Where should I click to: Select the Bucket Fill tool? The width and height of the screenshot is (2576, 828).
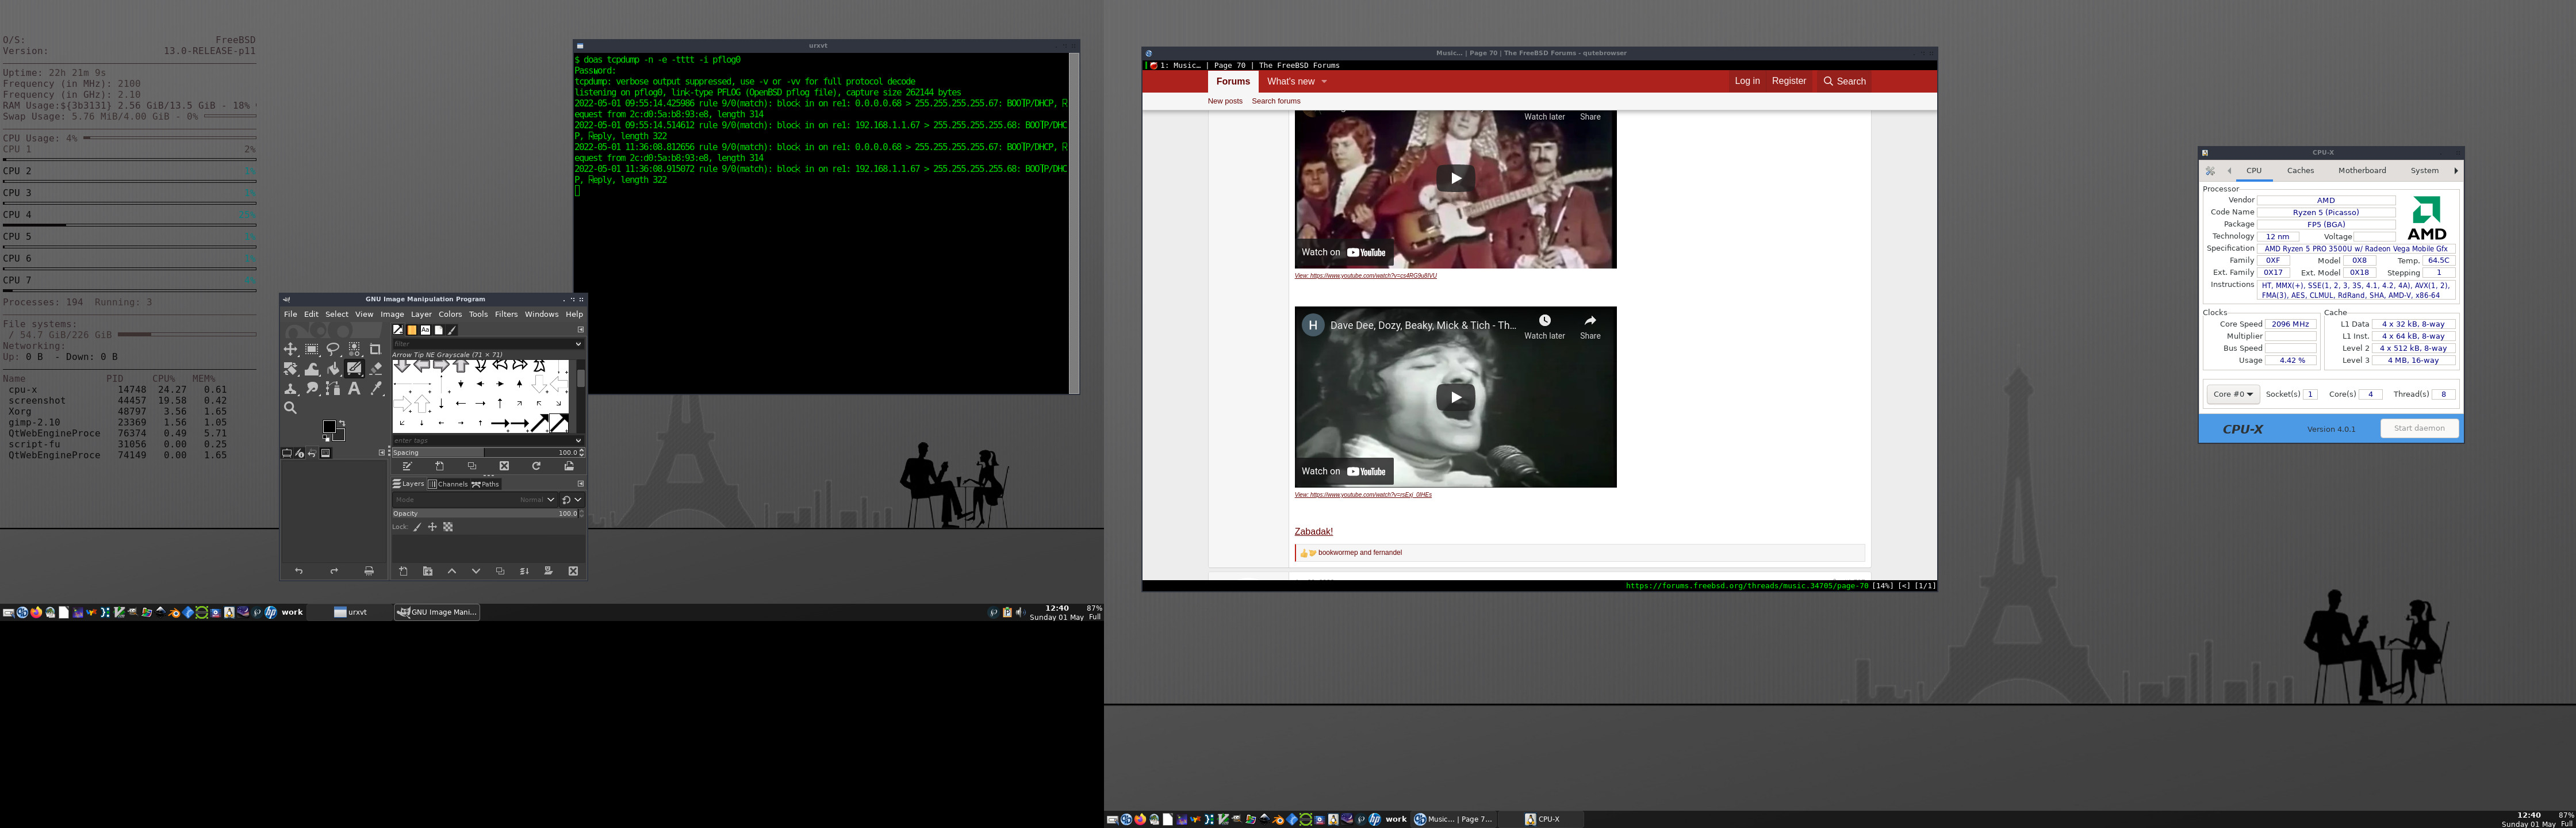pyautogui.click(x=333, y=369)
